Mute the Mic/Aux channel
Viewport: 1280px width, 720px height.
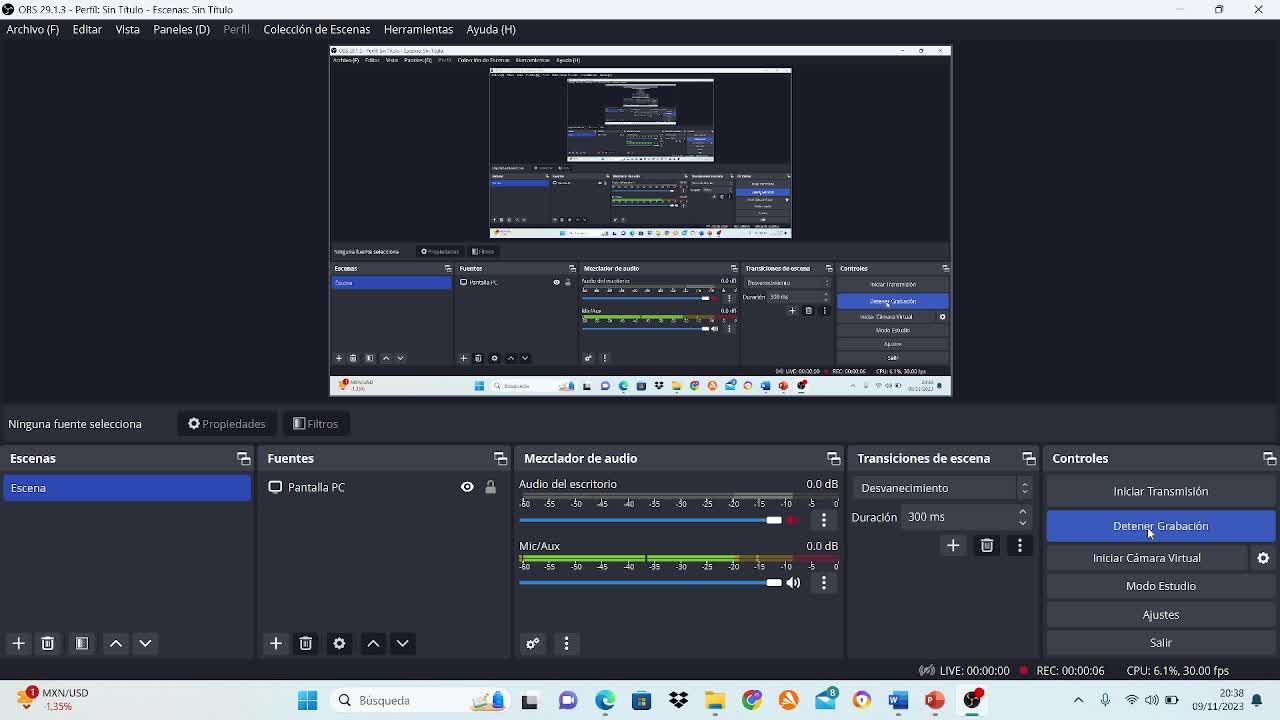(793, 582)
